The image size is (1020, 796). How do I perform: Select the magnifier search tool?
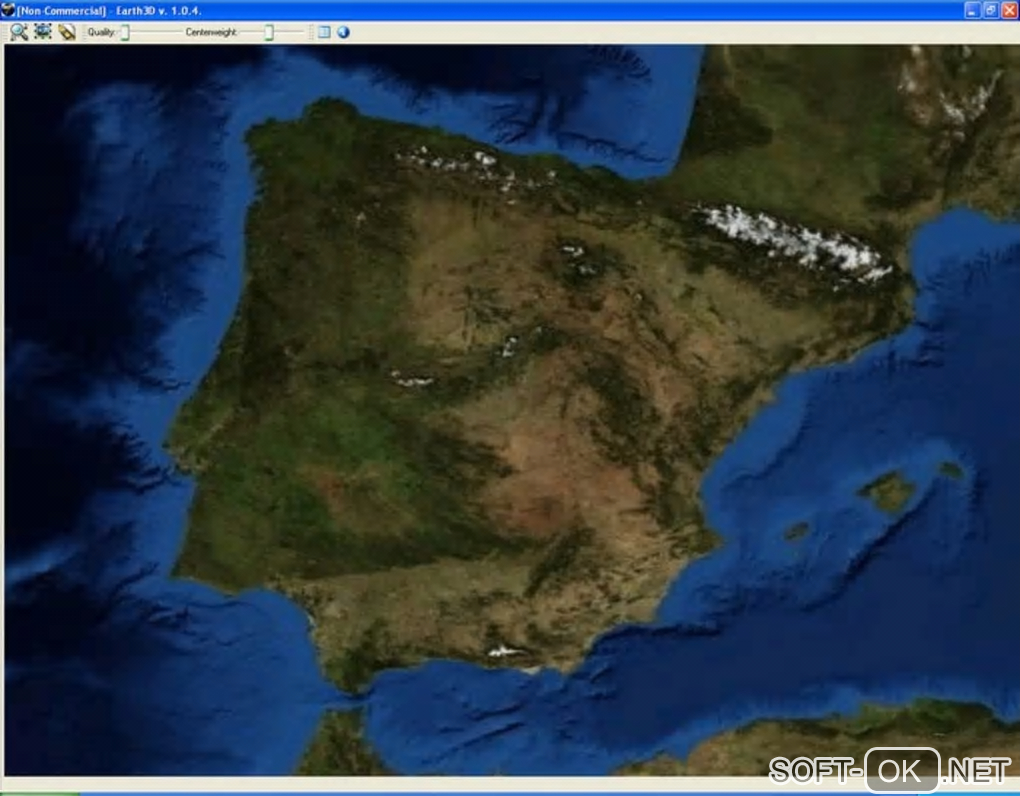coord(19,32)
